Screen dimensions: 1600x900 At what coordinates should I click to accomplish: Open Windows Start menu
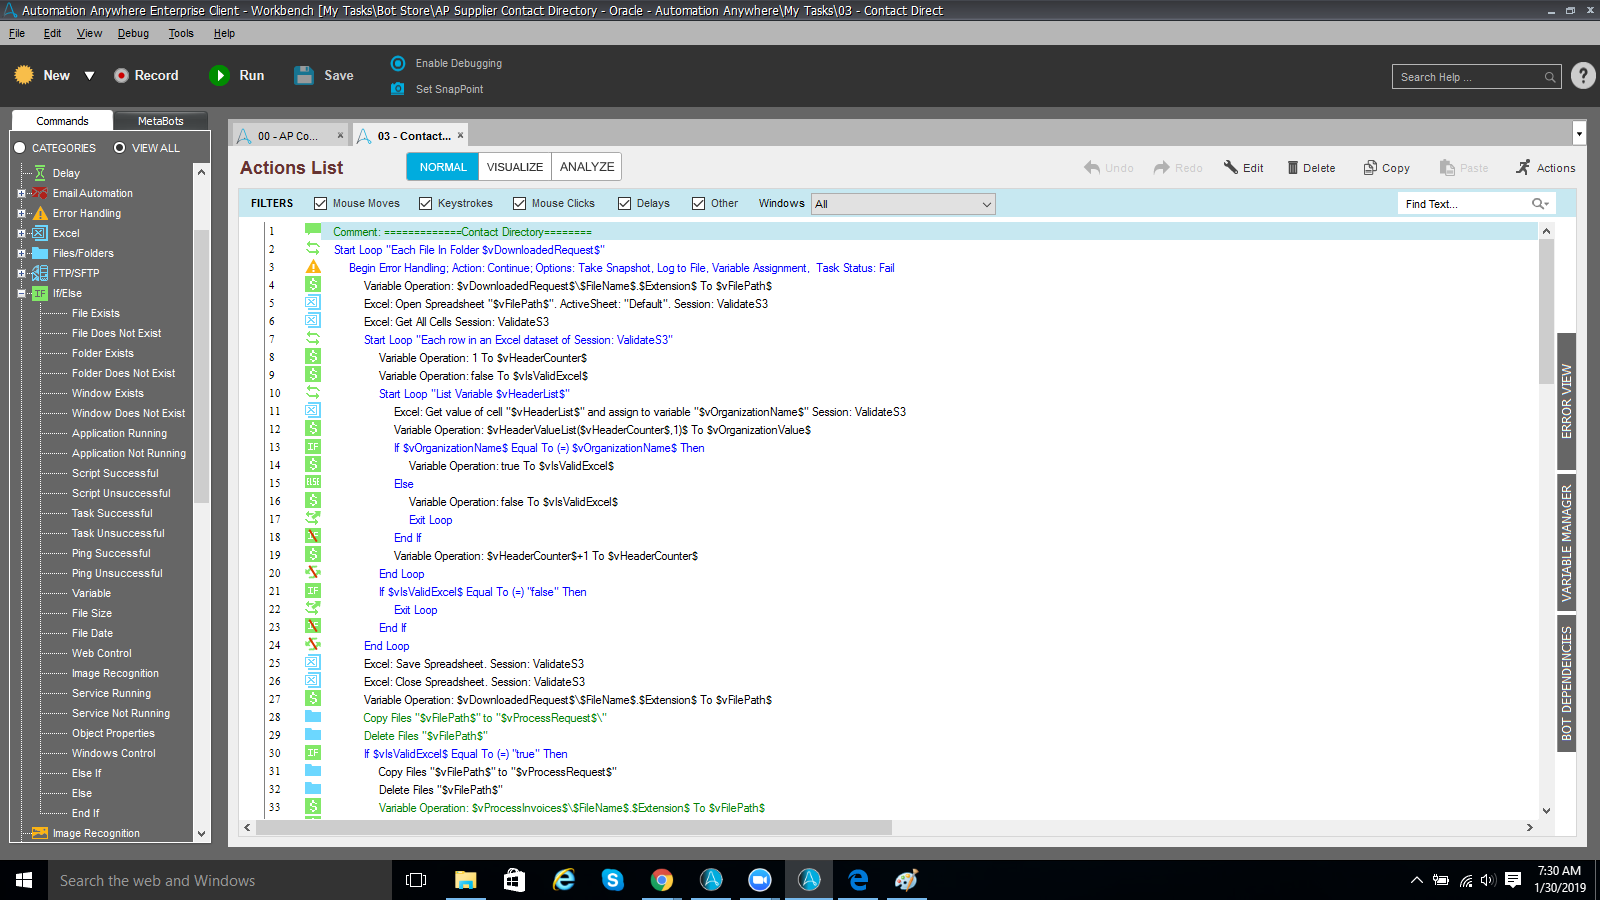[24, 880]
